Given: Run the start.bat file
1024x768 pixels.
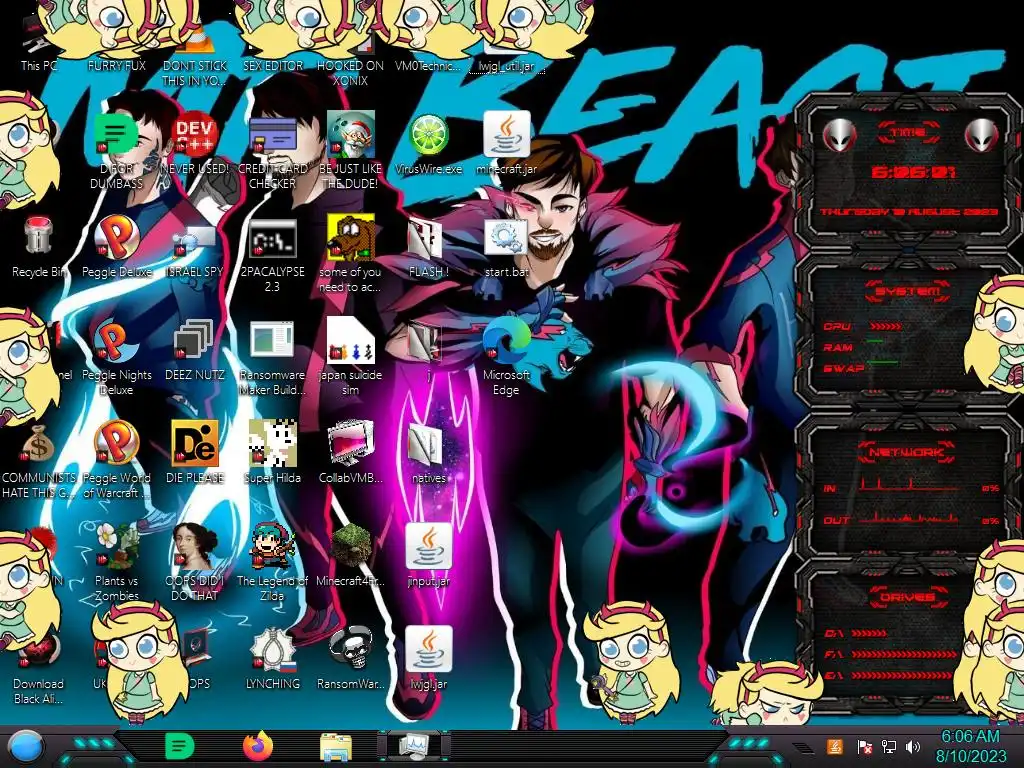Looking at the screenshot, I should (506, 237).
